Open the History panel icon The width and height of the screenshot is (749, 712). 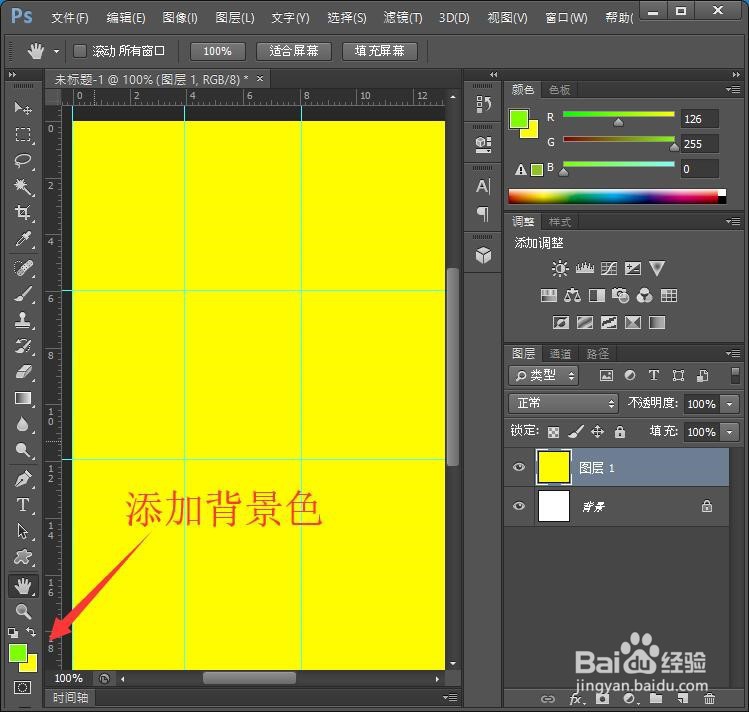click(483, 104)
